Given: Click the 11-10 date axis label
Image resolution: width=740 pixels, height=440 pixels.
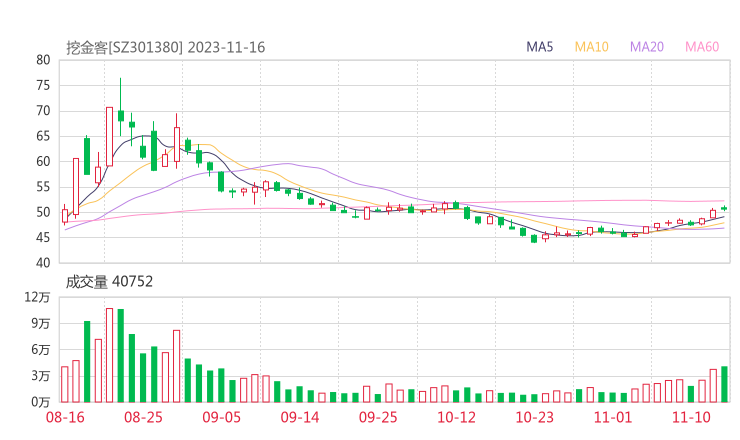Looking at the screenshot, I should point(691,417).
